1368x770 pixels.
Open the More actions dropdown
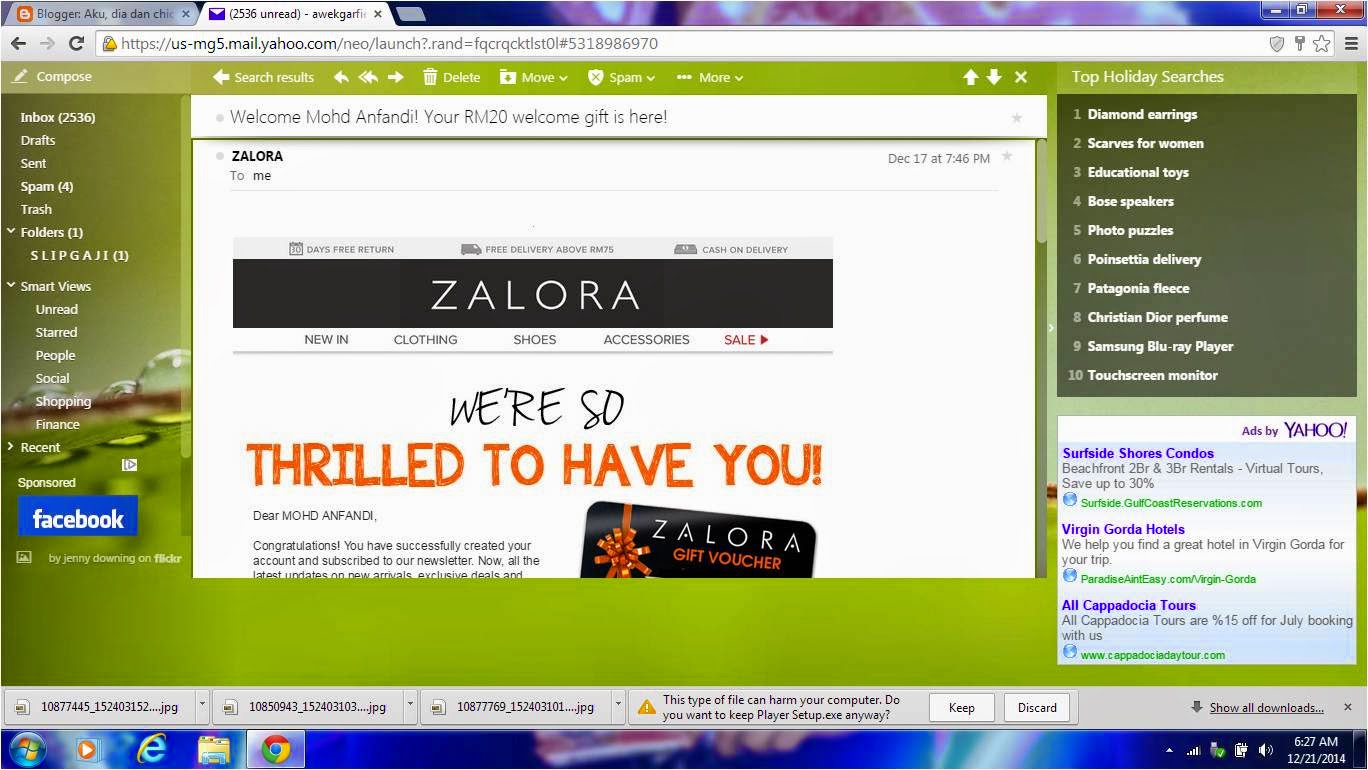(x=710, y=77)
